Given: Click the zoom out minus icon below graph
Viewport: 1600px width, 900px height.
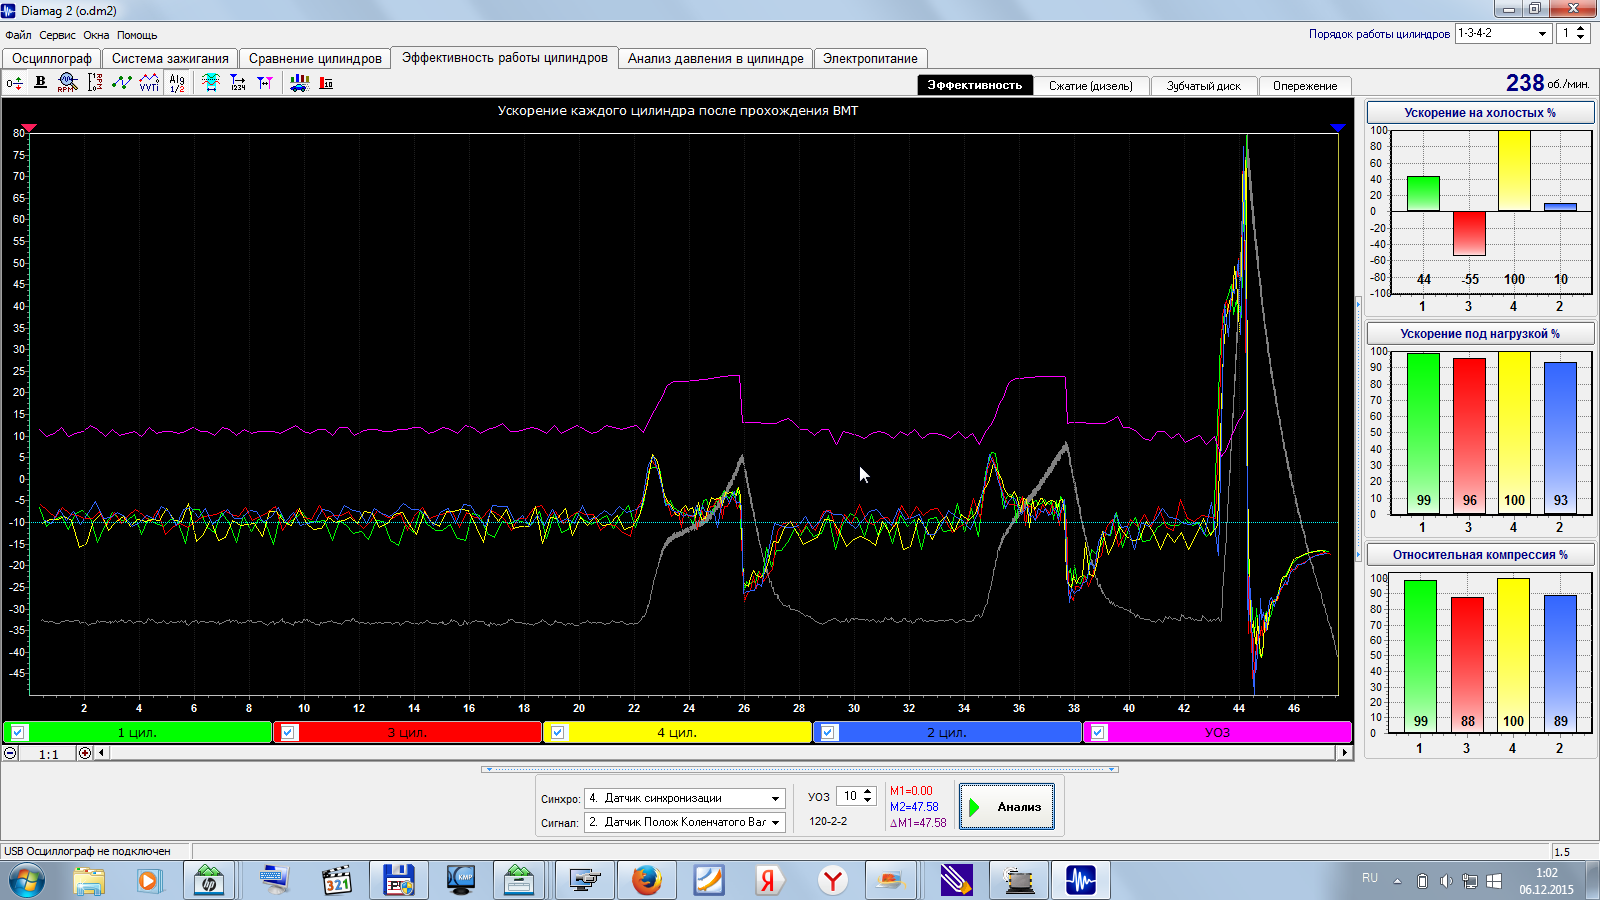Looking at the screenshot, I should [x=10, y=753].
